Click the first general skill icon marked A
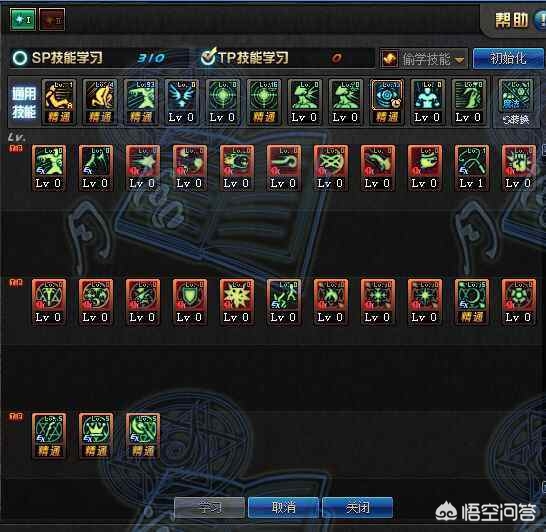 pyautogui.click(x=59, y=101)
